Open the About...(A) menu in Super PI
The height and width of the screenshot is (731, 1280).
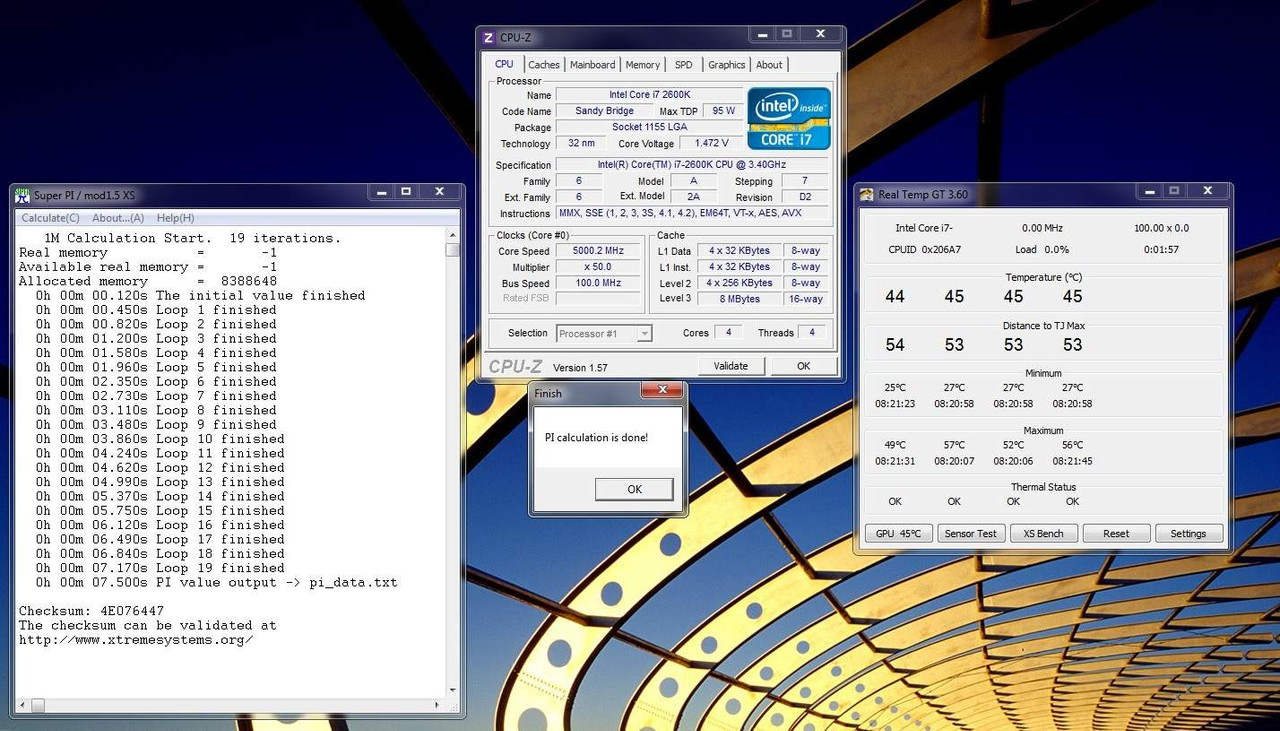point(118,218)
